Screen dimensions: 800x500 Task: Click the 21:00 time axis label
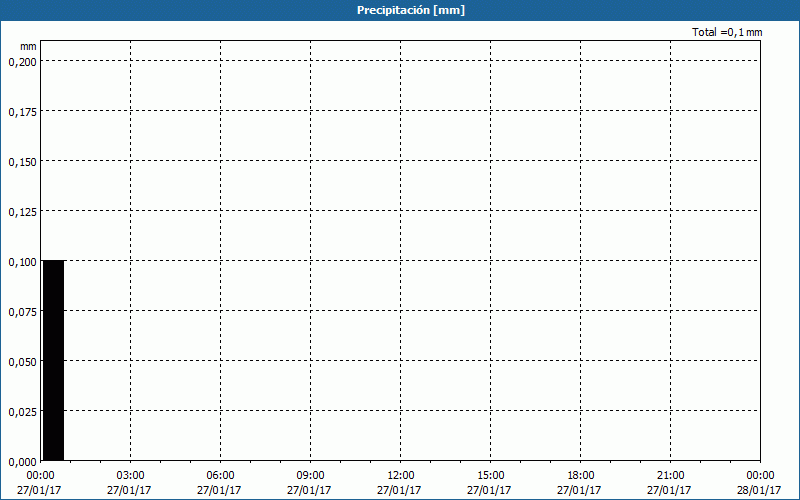[x=670, y=476]
